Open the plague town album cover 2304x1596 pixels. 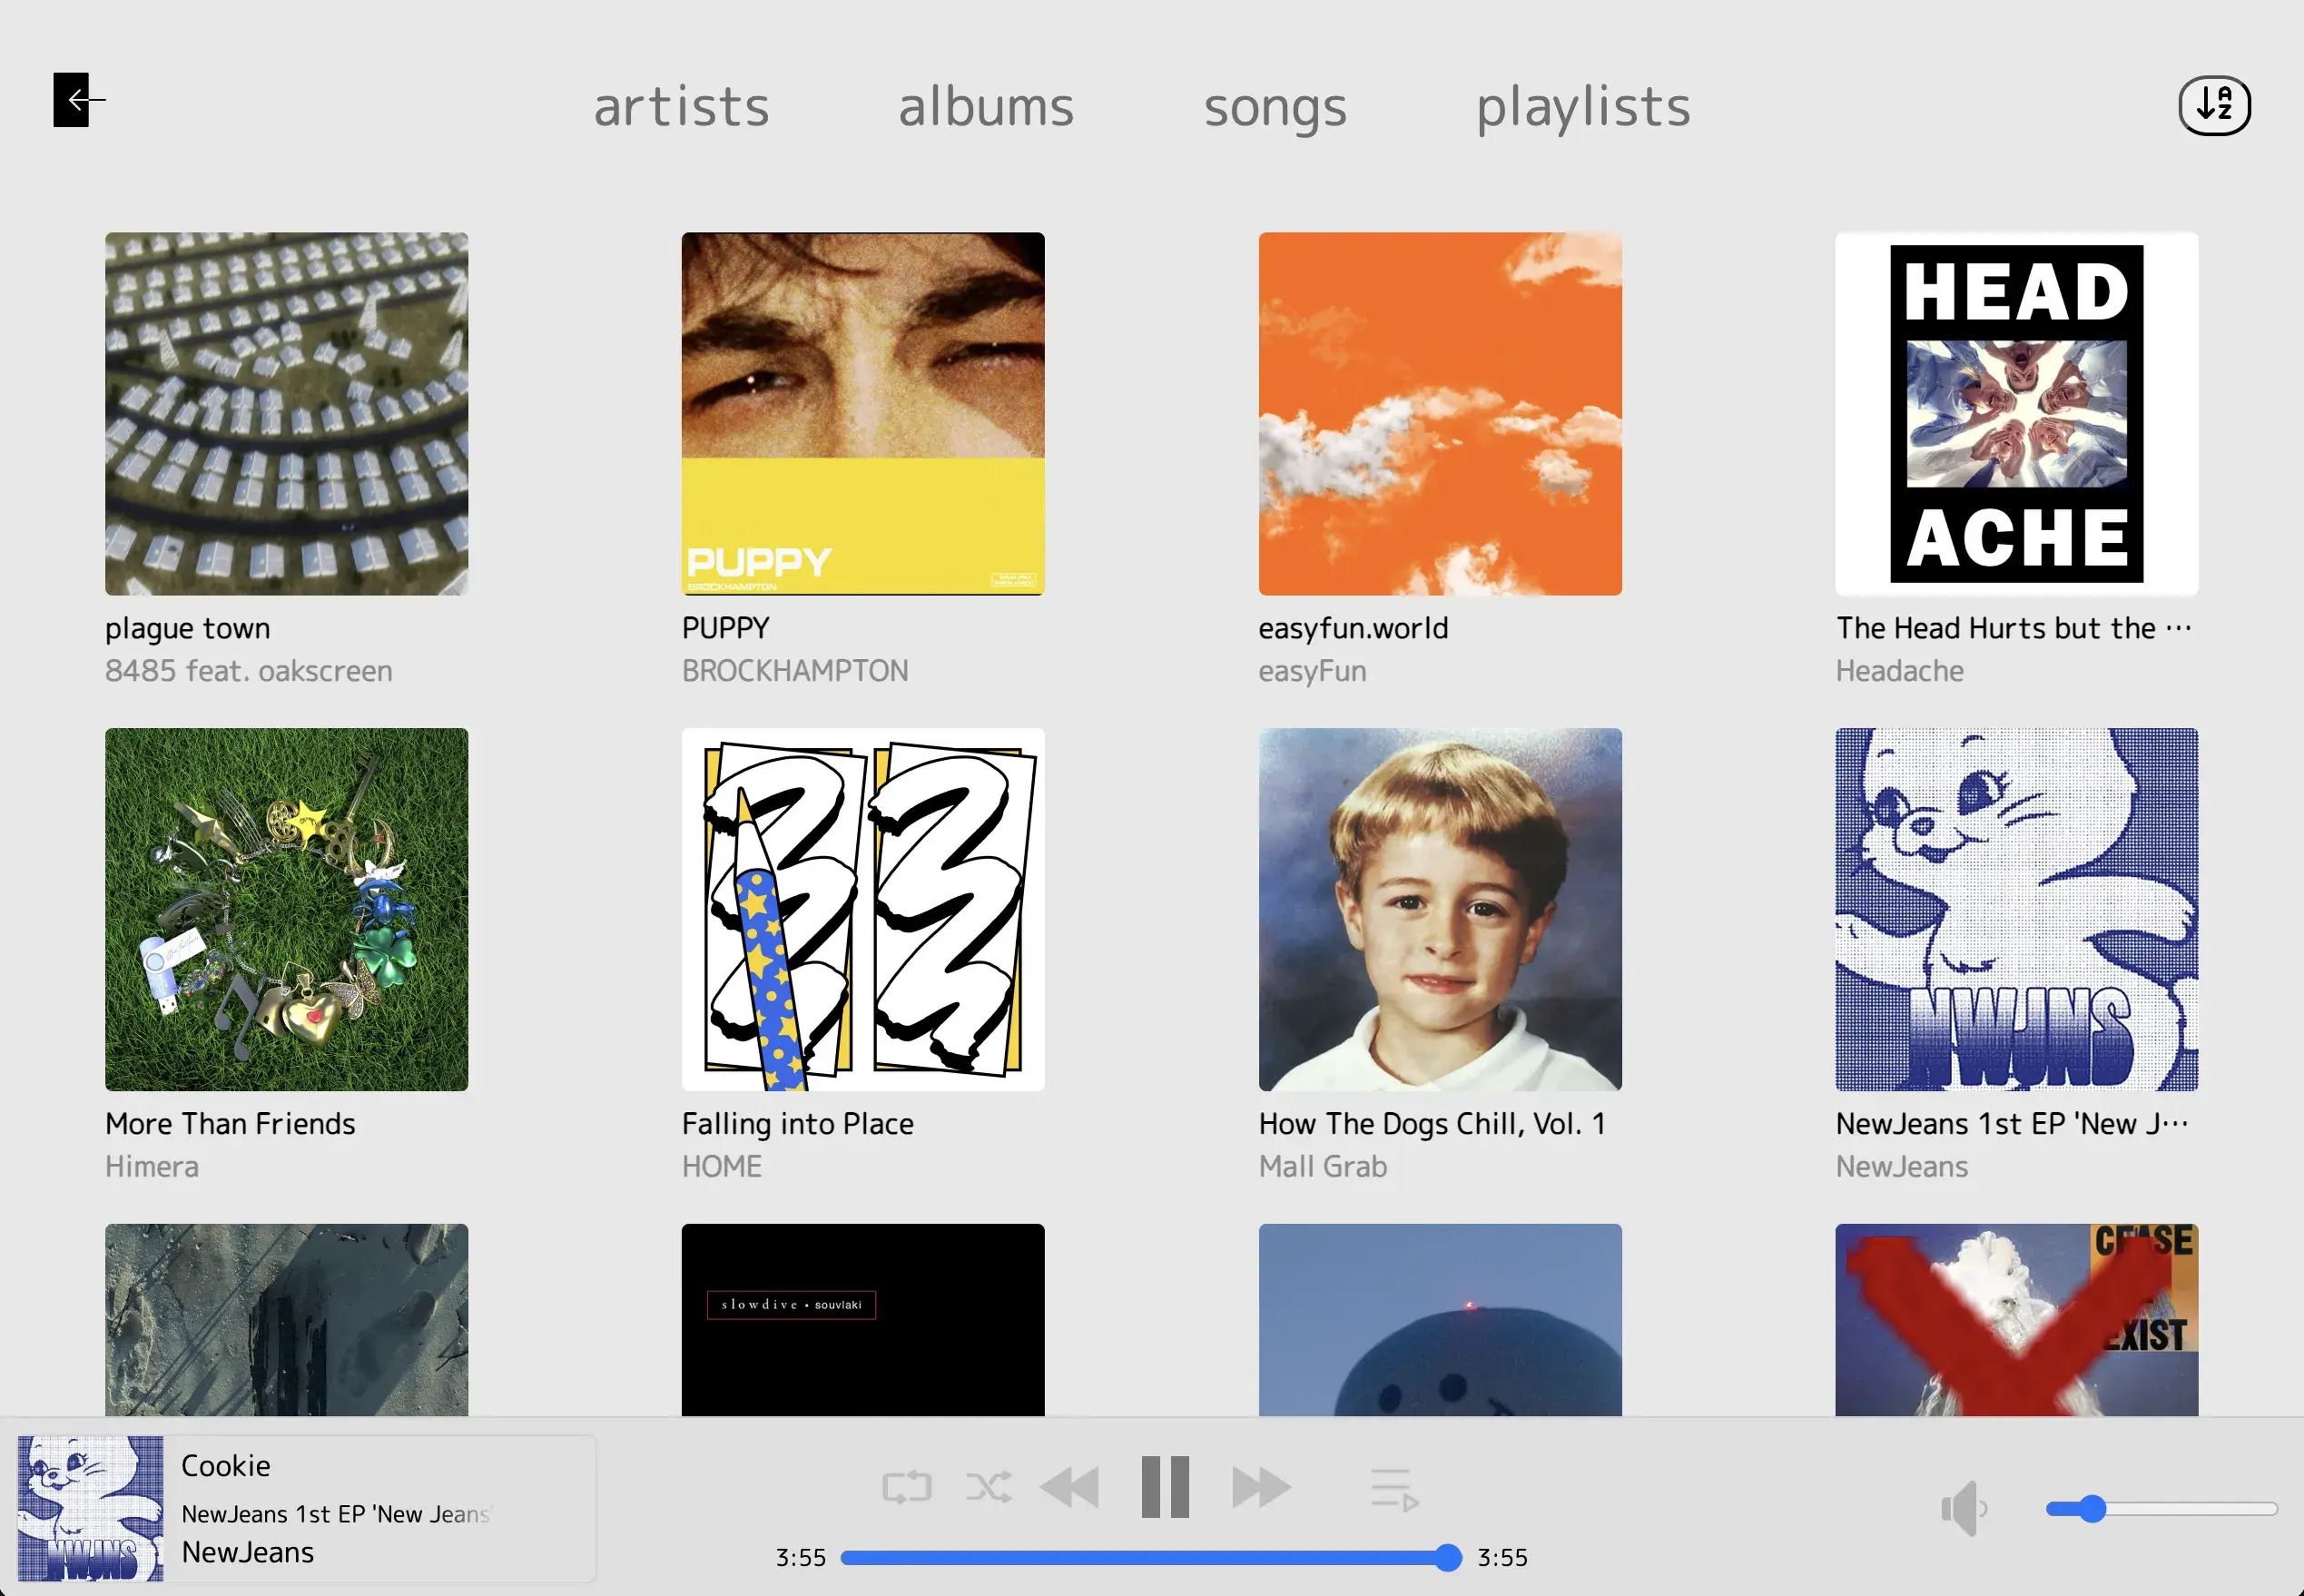pyautogui.click(x=286, y=414)
